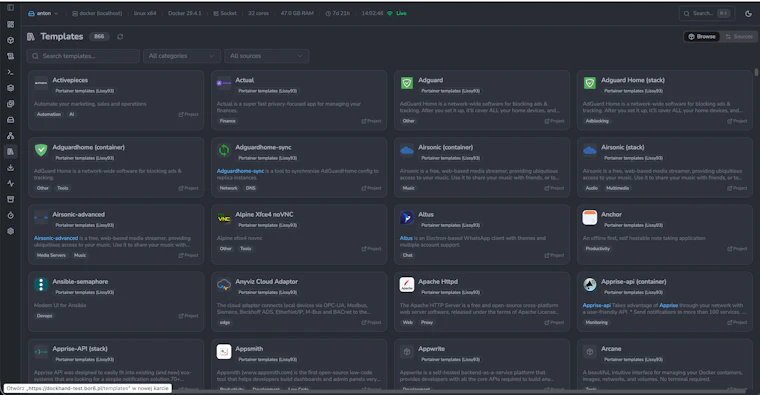Click the Monitoring tag on Apprise-api (container)
760x395 pixels.
(596, 322)
